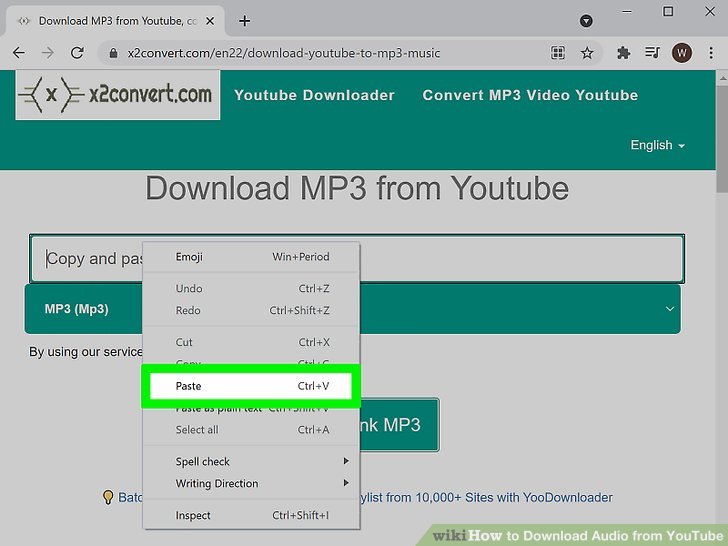Choose Cut in the context menu

tap(251, 342)
